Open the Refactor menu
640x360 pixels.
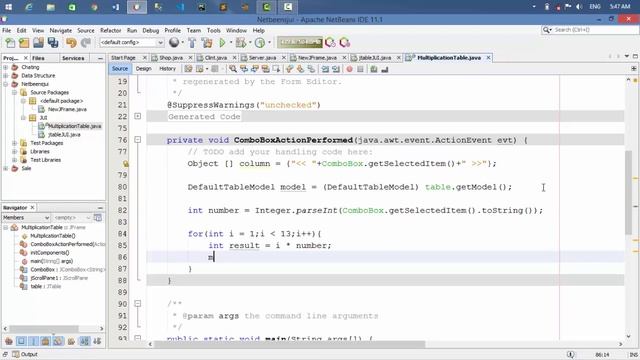click(111, 30)
